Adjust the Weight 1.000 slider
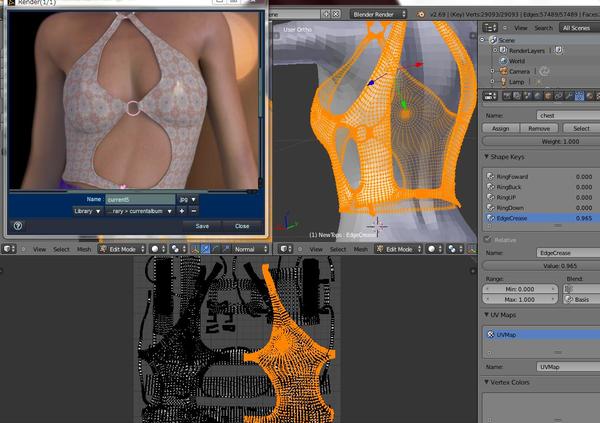This screenshot has width=600, height=423. 541,141
